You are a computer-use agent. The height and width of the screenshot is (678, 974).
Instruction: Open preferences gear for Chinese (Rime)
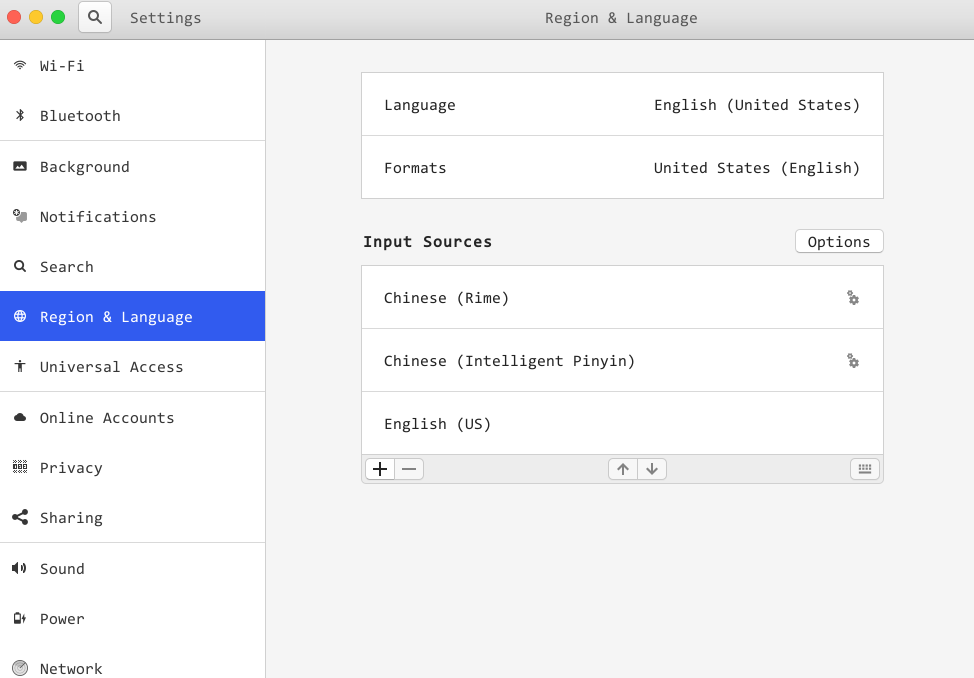853,298
